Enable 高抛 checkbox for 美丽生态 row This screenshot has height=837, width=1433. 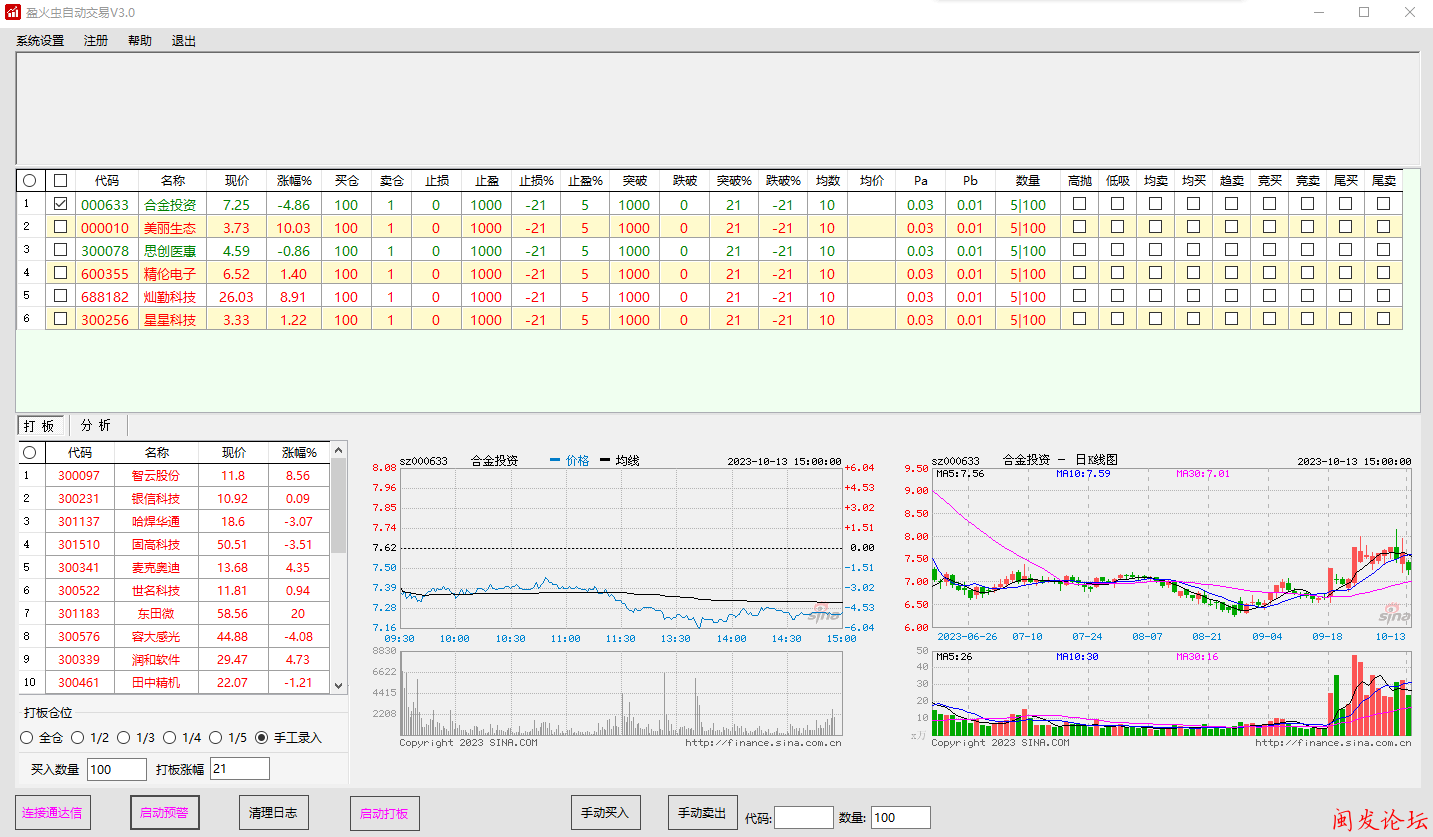[x=1079, y=227]
